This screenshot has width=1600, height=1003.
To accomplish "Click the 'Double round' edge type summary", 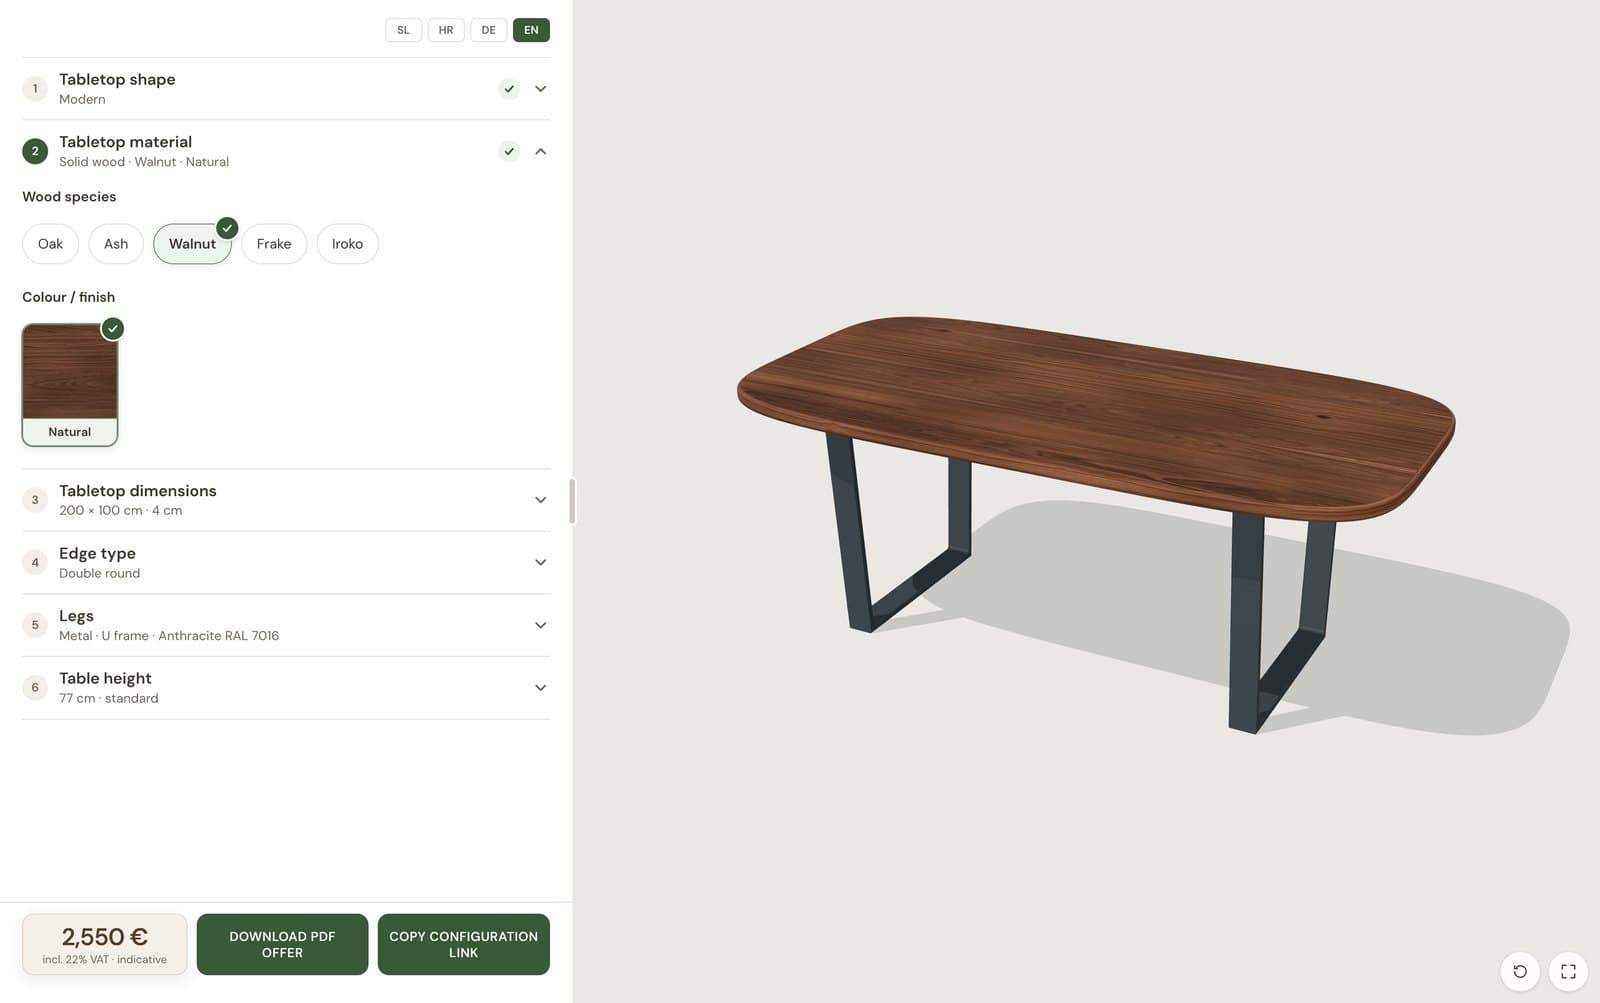I will click(x=99, y=573).
